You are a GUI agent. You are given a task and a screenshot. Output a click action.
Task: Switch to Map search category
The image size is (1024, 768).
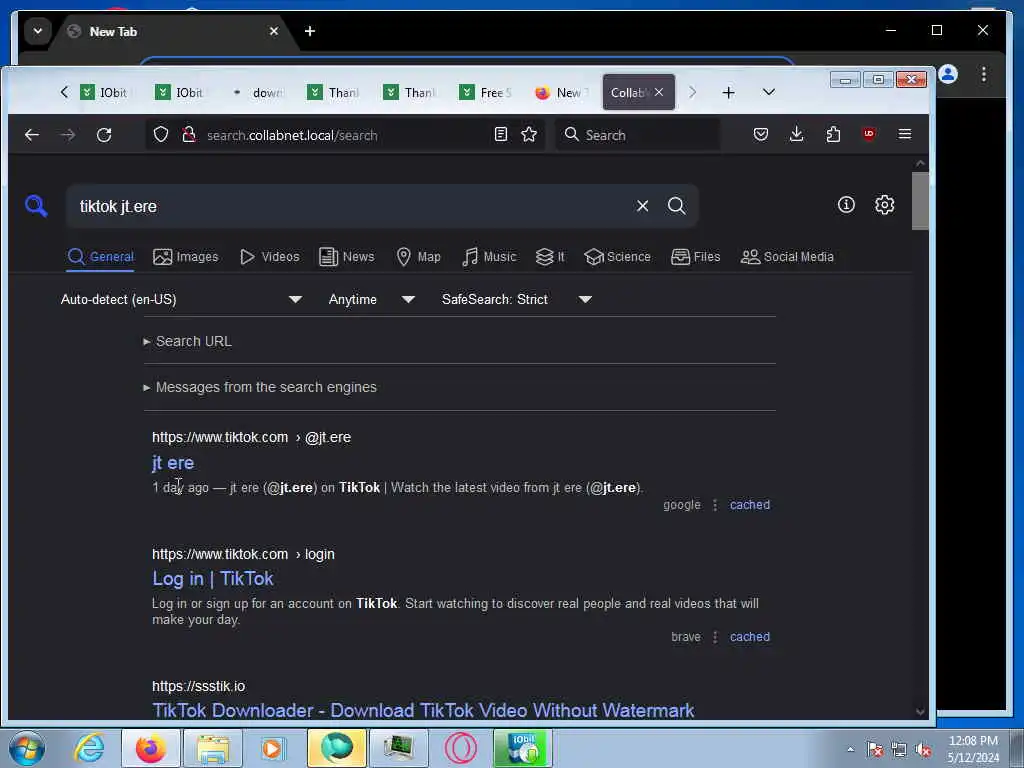(x=419, y=257)
